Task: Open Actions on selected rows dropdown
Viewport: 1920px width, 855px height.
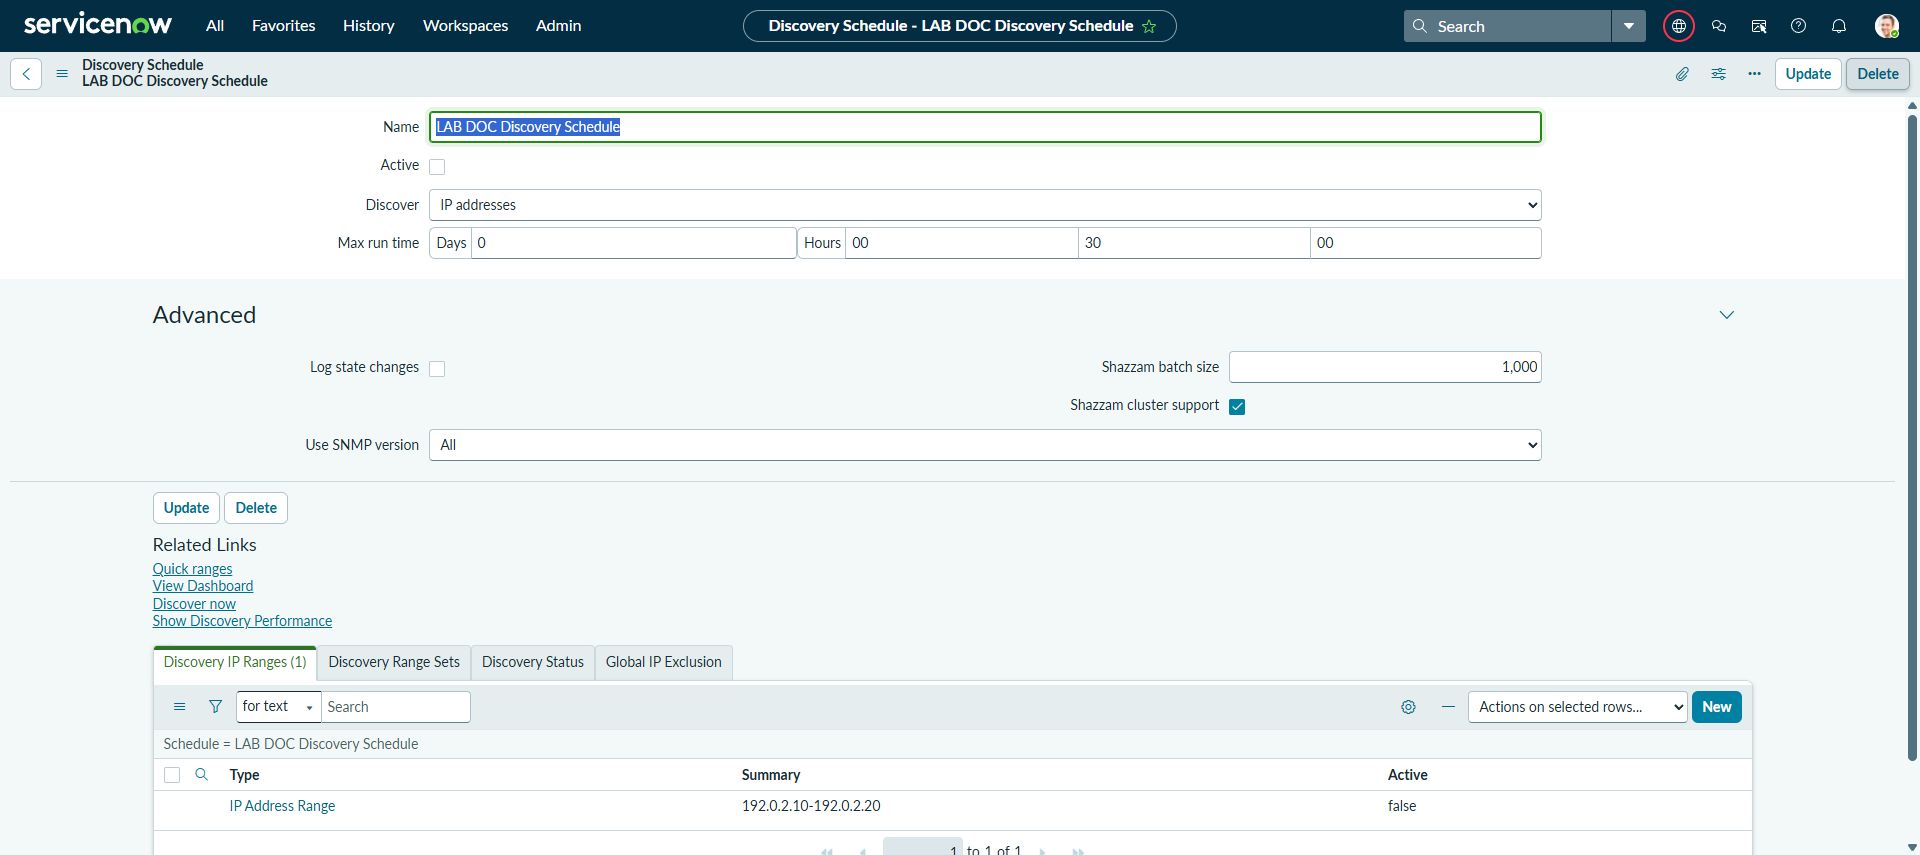Action: [x=1577, y=707]
